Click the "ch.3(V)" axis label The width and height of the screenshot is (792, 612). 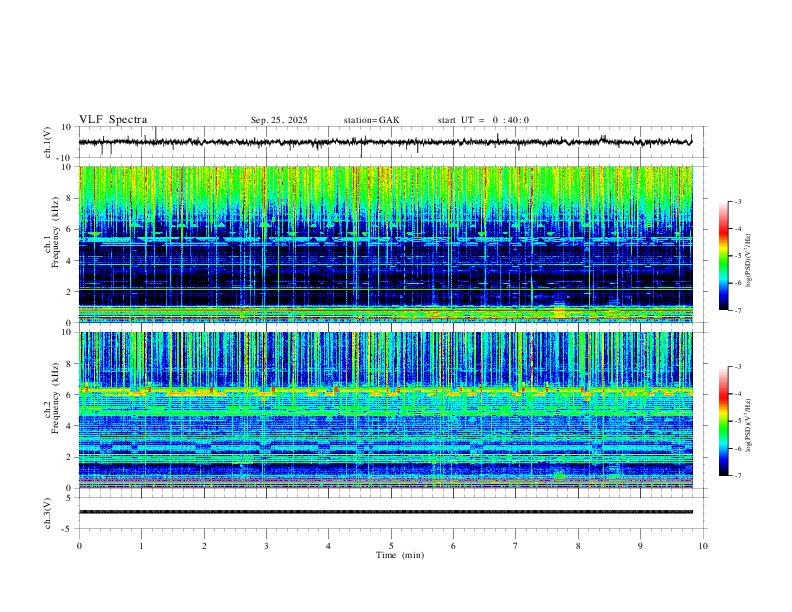tap(48, 514)
